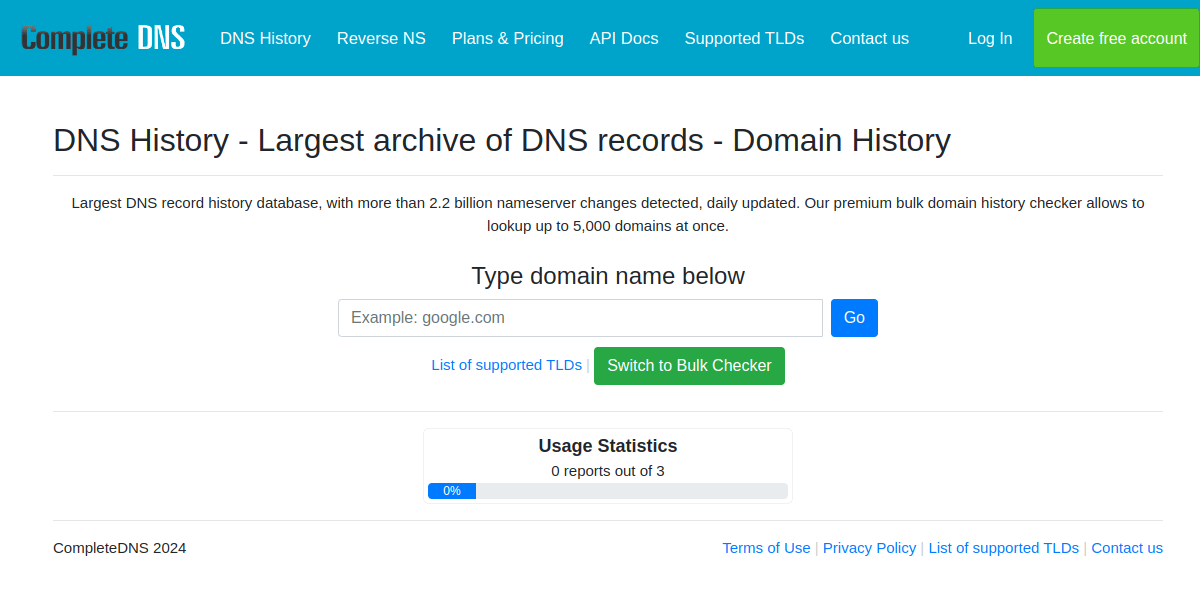Click footer List of supported TLDs link
Viewport: 1200px width, 600px height.
click(1003, 548)
